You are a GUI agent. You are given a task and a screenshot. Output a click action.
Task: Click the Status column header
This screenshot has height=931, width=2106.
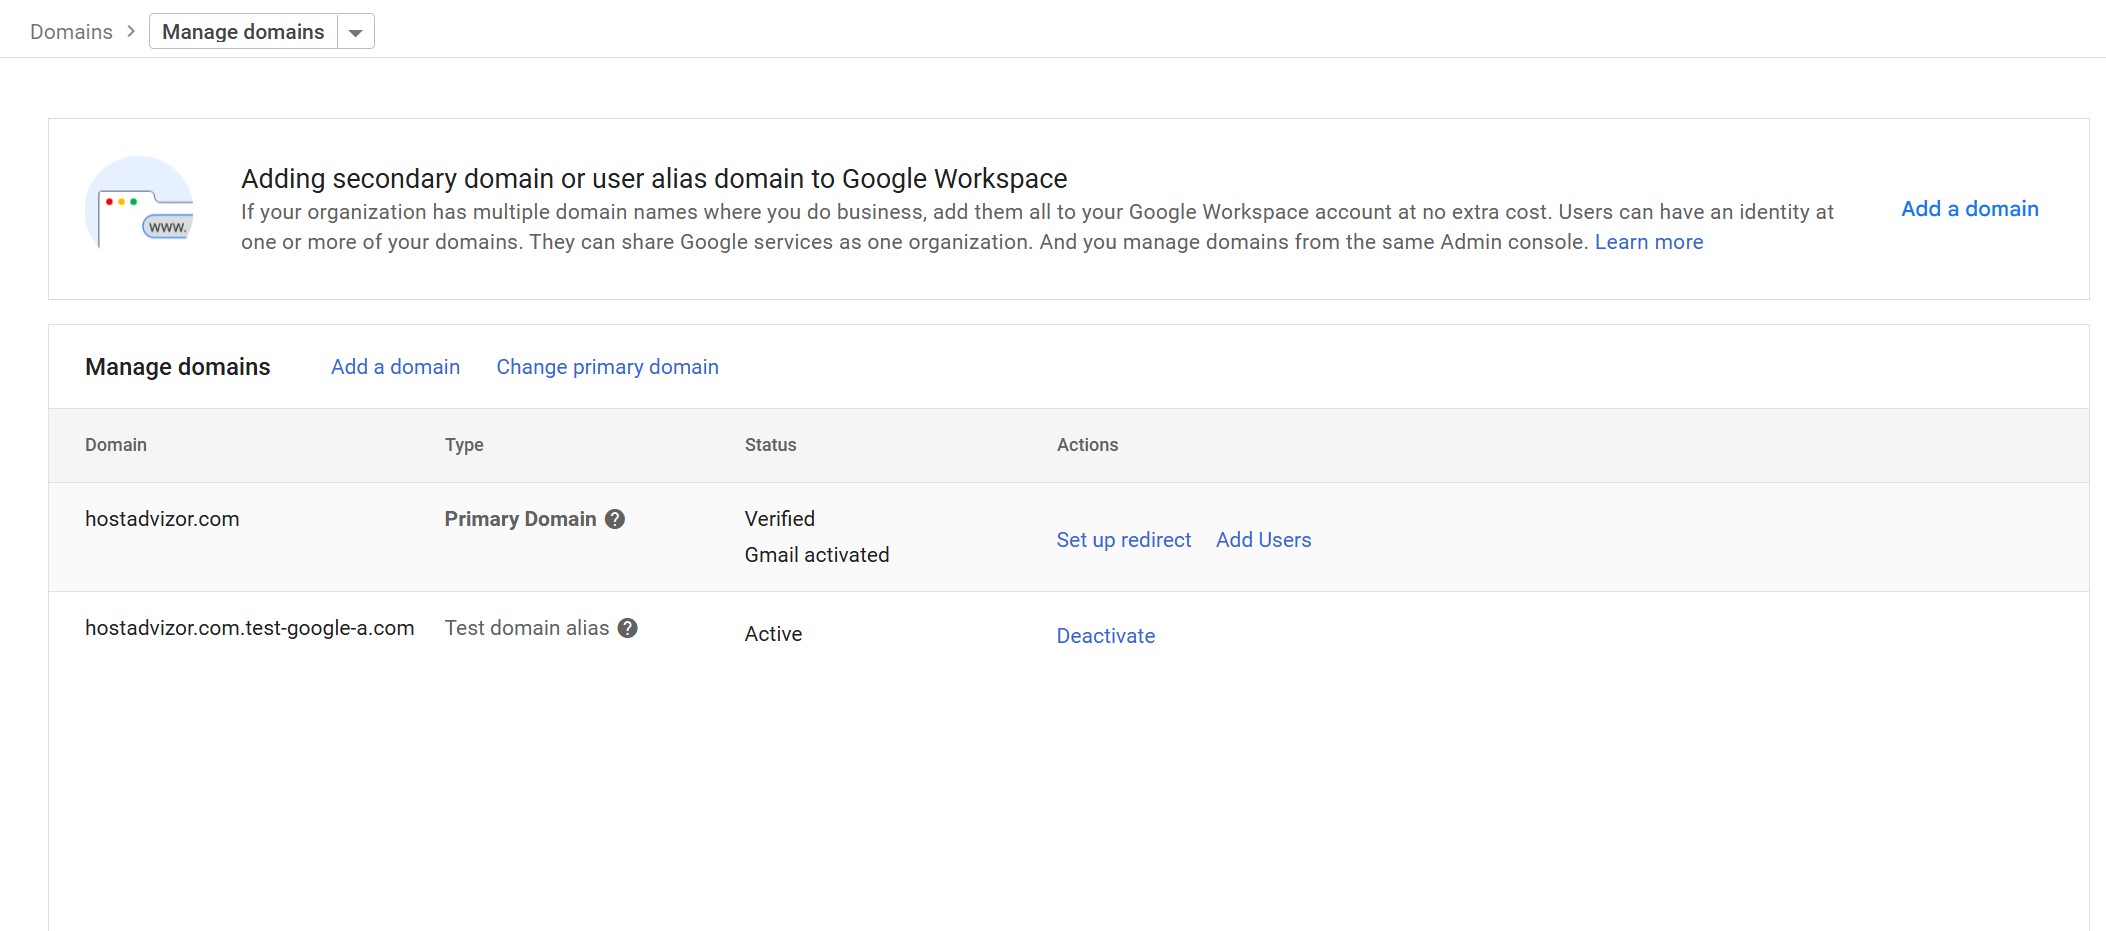[x=770, y=445]
